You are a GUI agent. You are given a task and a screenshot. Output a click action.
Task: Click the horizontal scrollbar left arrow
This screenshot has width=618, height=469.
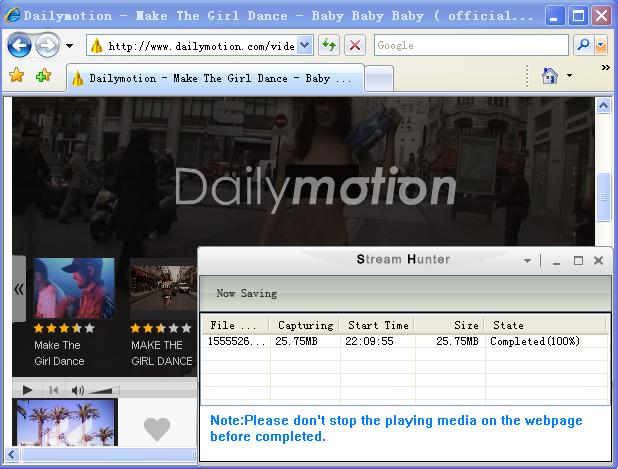pyautogui.click(x=11, y=454)
